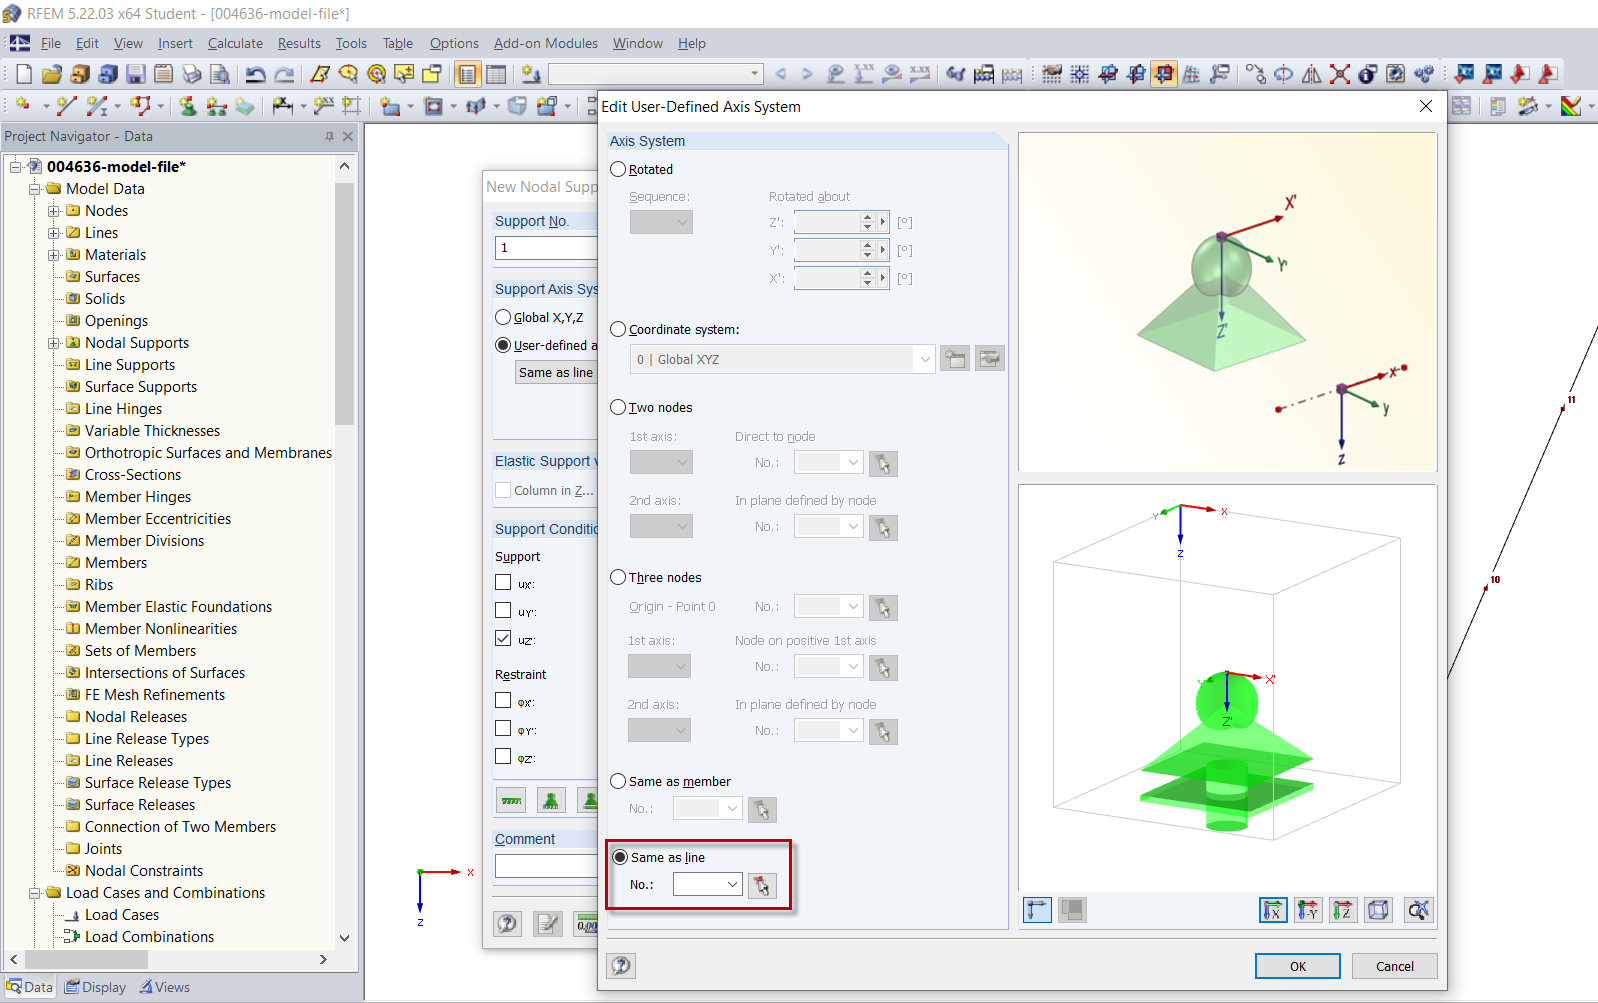Click the zoom show-all view icon
The height and width of the screenshot is (1003, 1598).
1418,910
